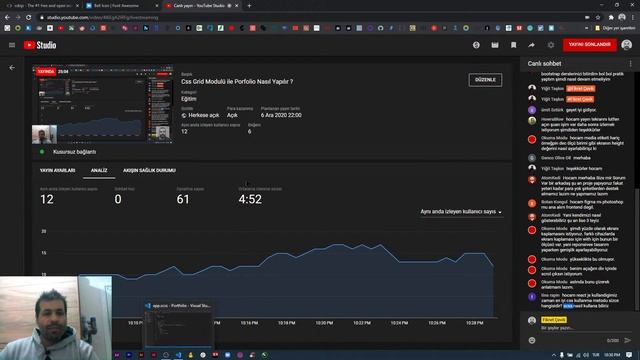The width and height of the screenshot is (640, 360).
Task: Click 'Kusursuz bağlantı' connection status
Action: coord(75,152)
